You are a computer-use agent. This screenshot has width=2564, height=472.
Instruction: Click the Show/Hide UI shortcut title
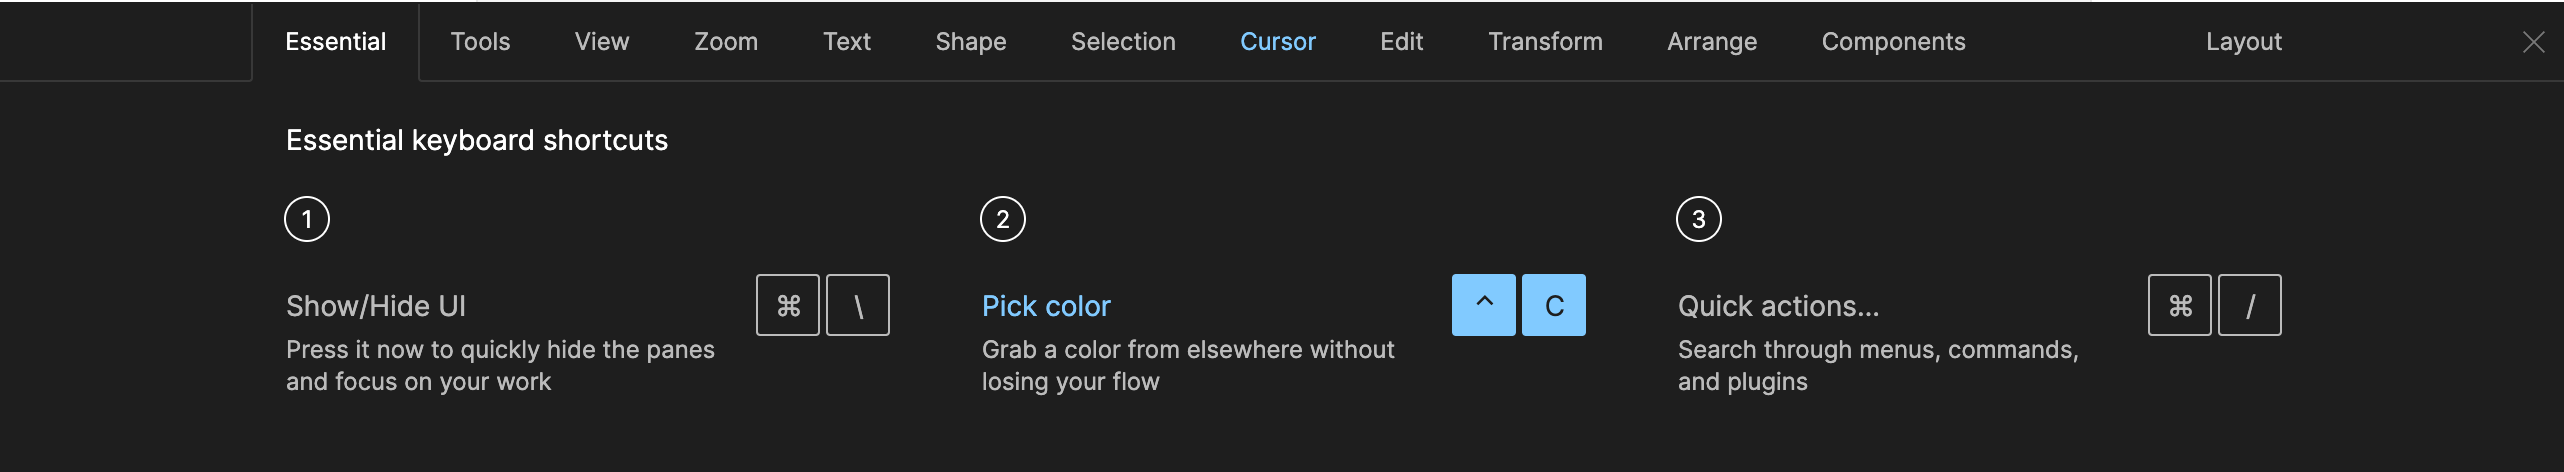(376, 306)
